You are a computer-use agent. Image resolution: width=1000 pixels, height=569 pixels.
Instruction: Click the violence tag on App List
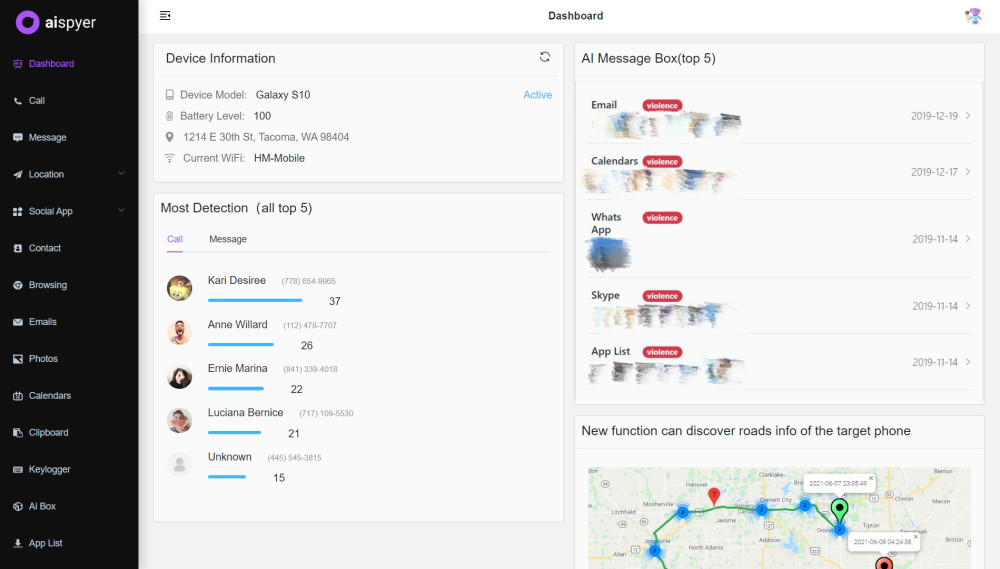tap(662, 352)
